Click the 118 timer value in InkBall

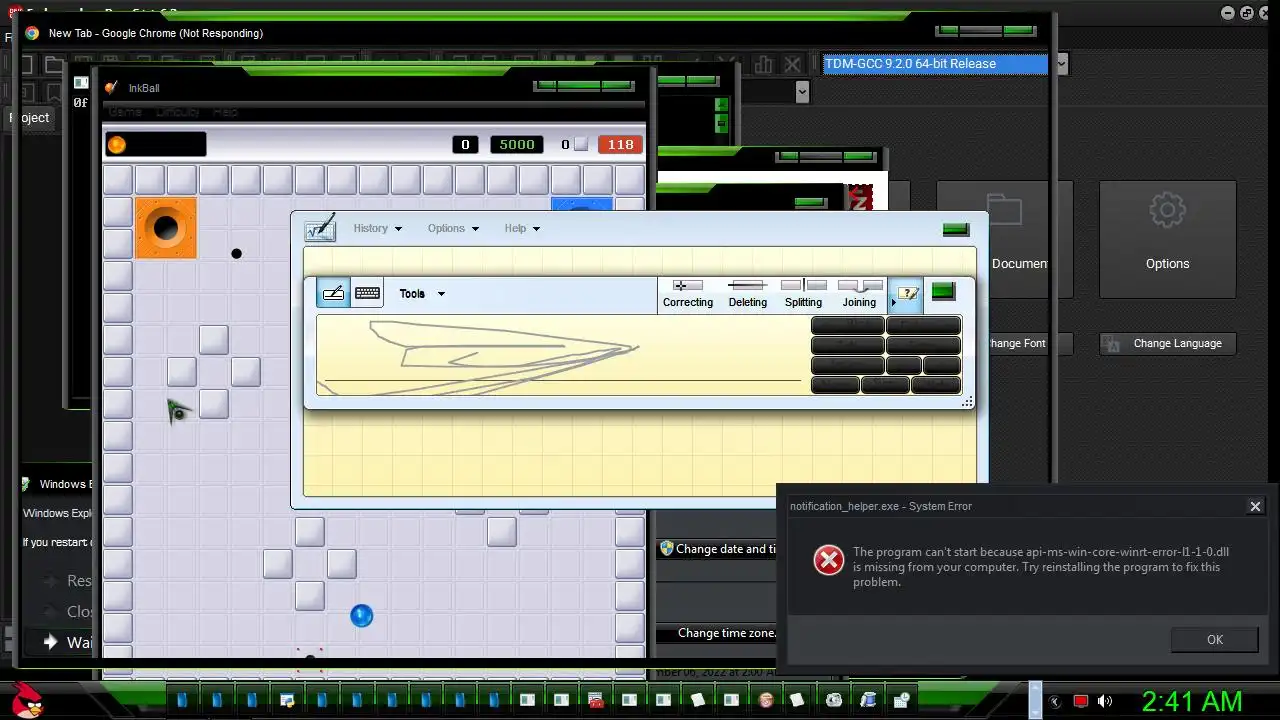tap(620, 145)
